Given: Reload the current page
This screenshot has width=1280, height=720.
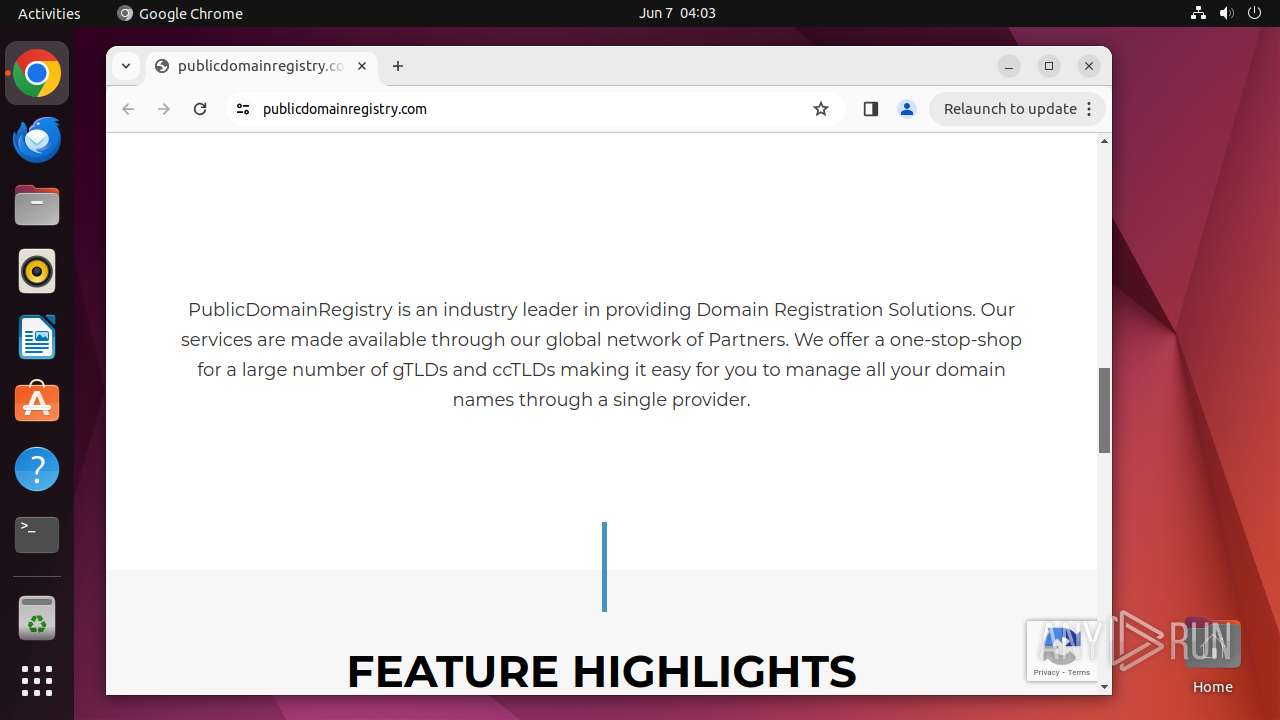Looking at the screenshot, I should pos(200,109).
